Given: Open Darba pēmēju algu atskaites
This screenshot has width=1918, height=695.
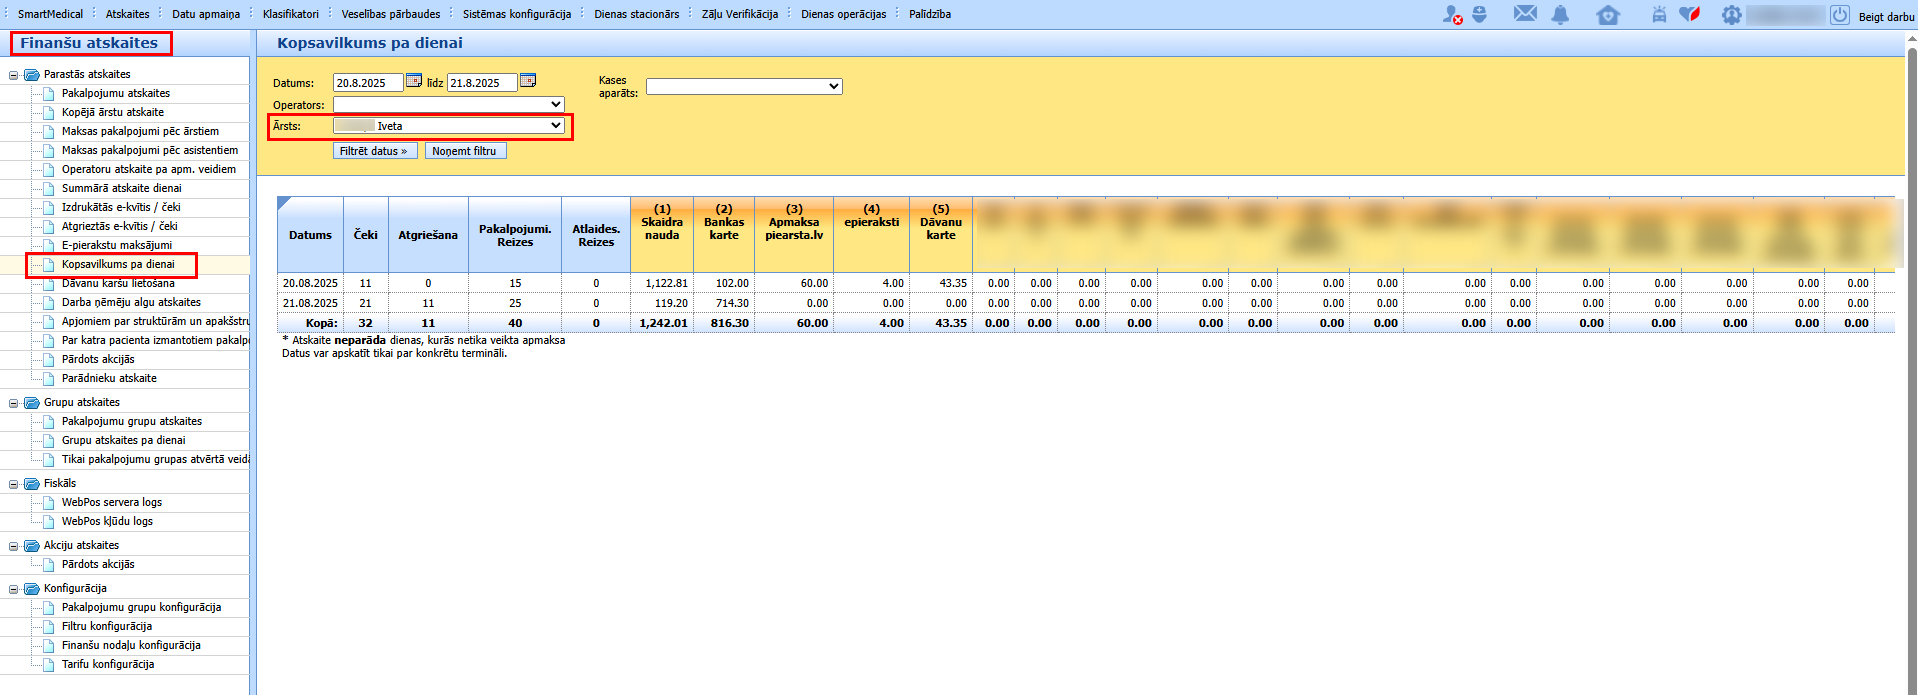Looking at the screenshot, I should (x=131, y=302).
